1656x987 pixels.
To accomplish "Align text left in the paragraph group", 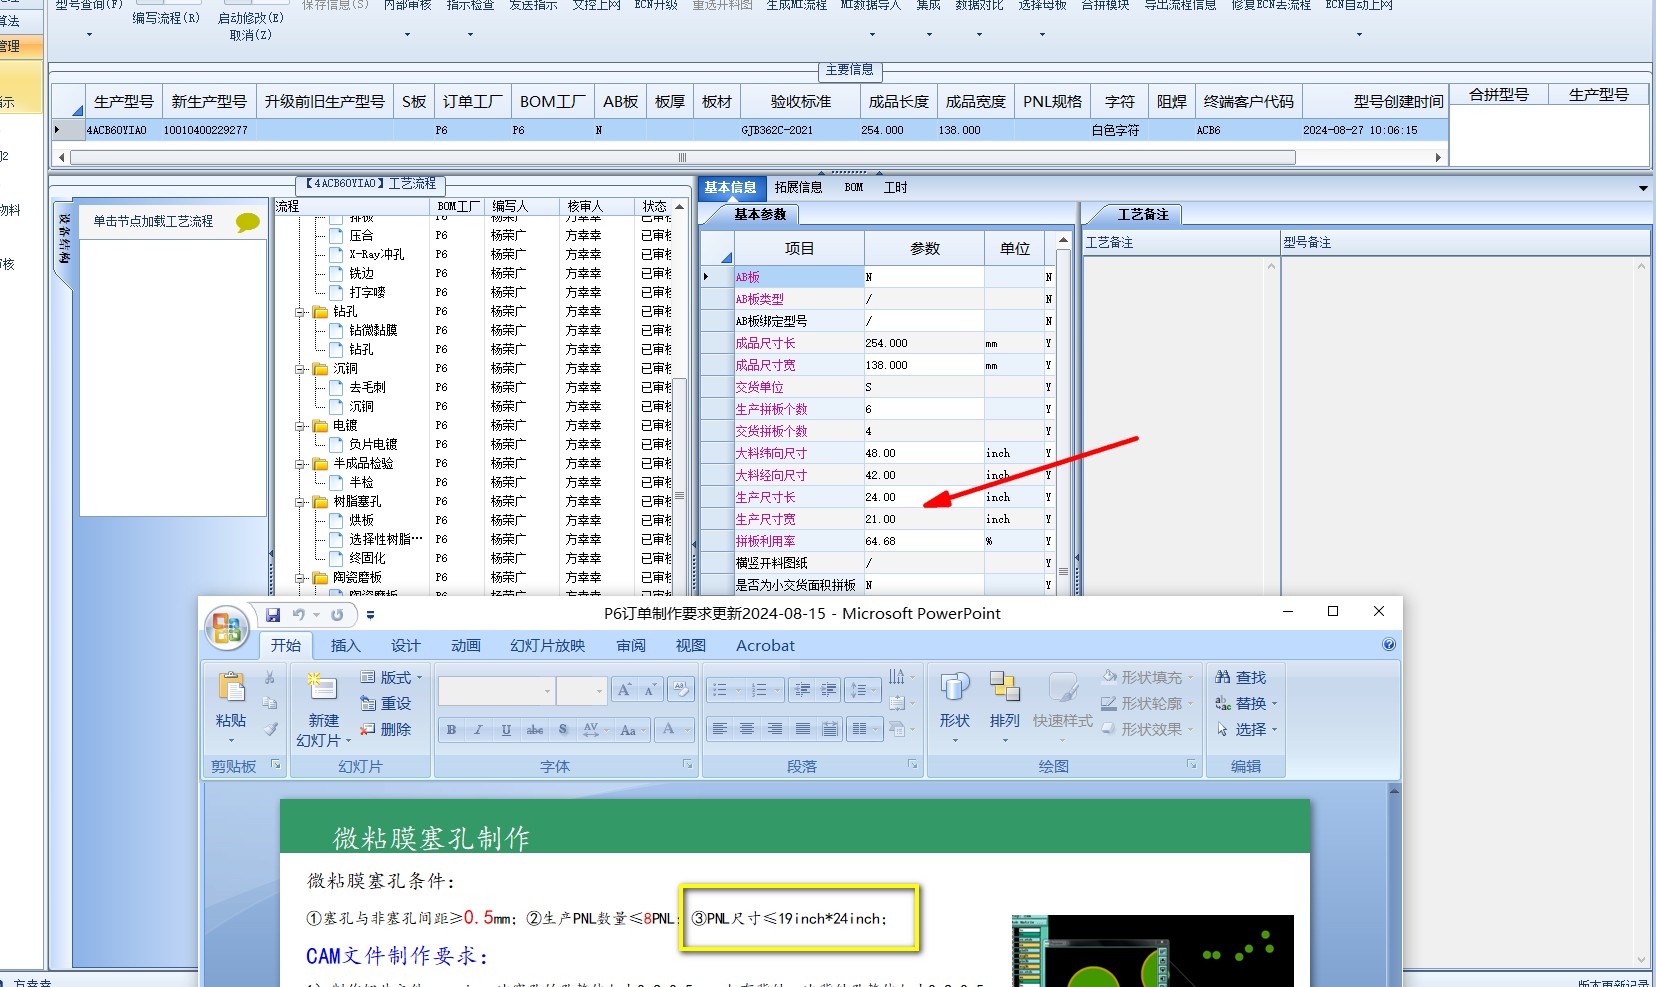I will coord(720,729).
